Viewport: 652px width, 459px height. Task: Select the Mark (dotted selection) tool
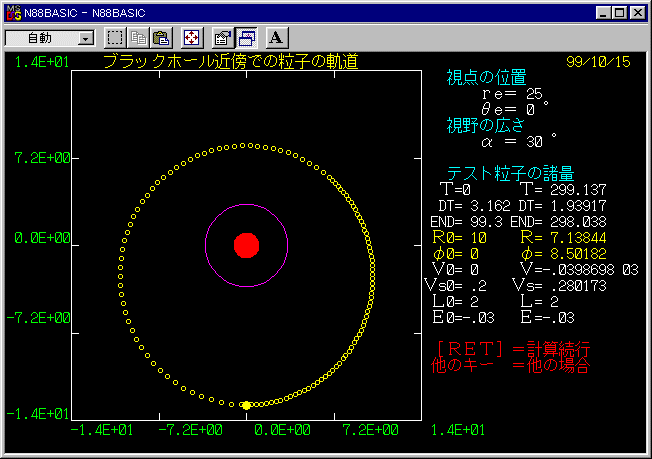[116, 38]
